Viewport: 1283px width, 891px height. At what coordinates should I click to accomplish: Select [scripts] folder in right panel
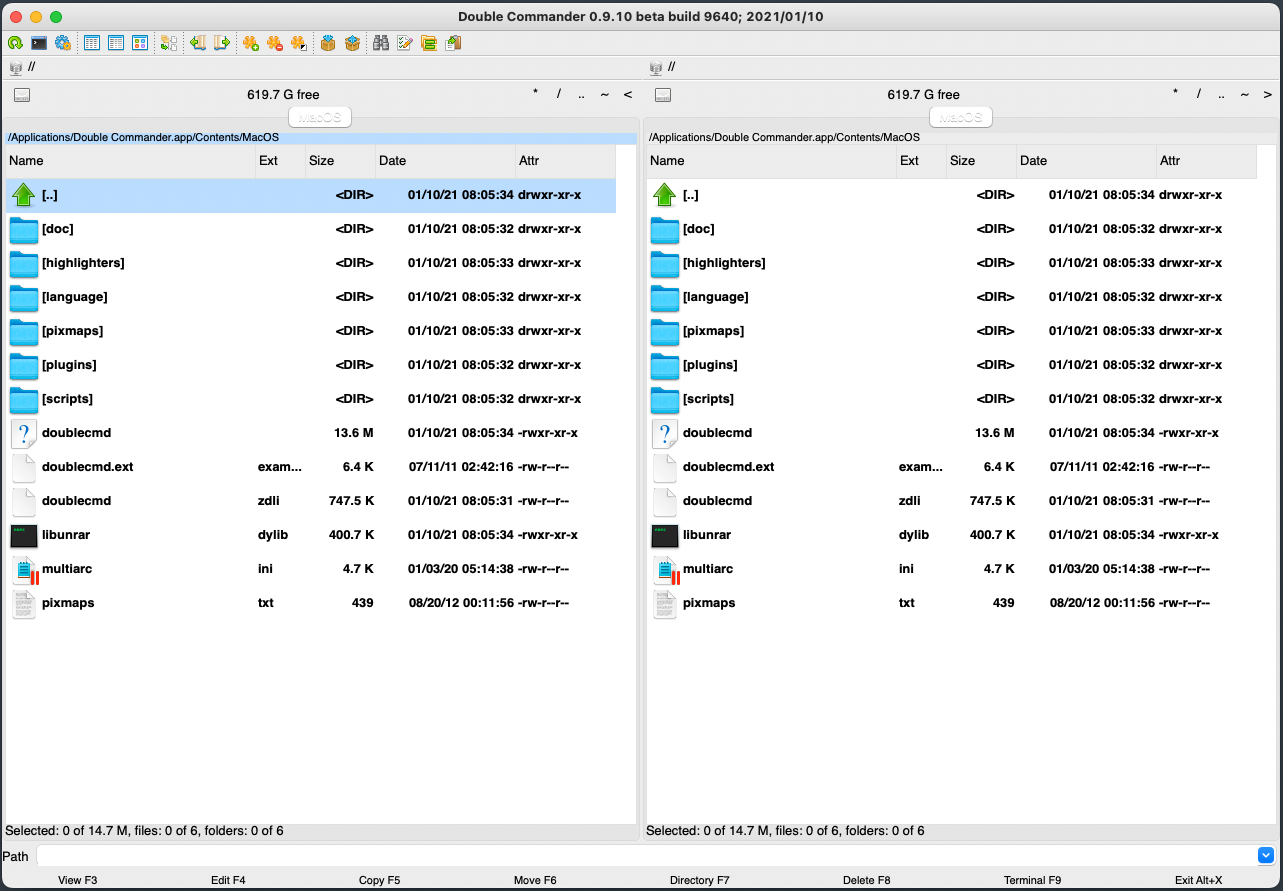951,399
